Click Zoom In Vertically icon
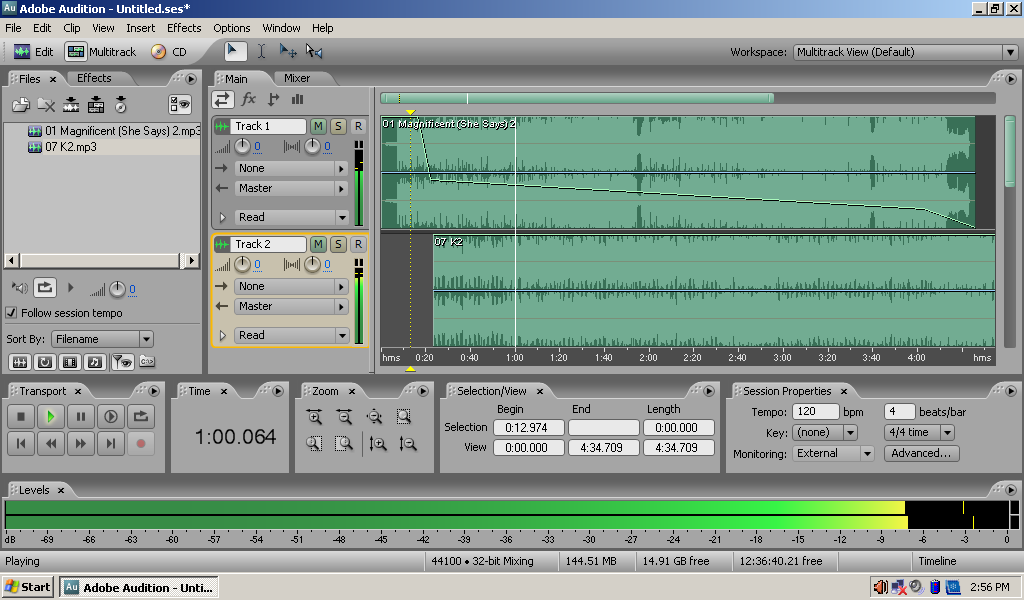The height and width of the screenshot is (600, 1024). pyautogui.click(x=377, y=444)
